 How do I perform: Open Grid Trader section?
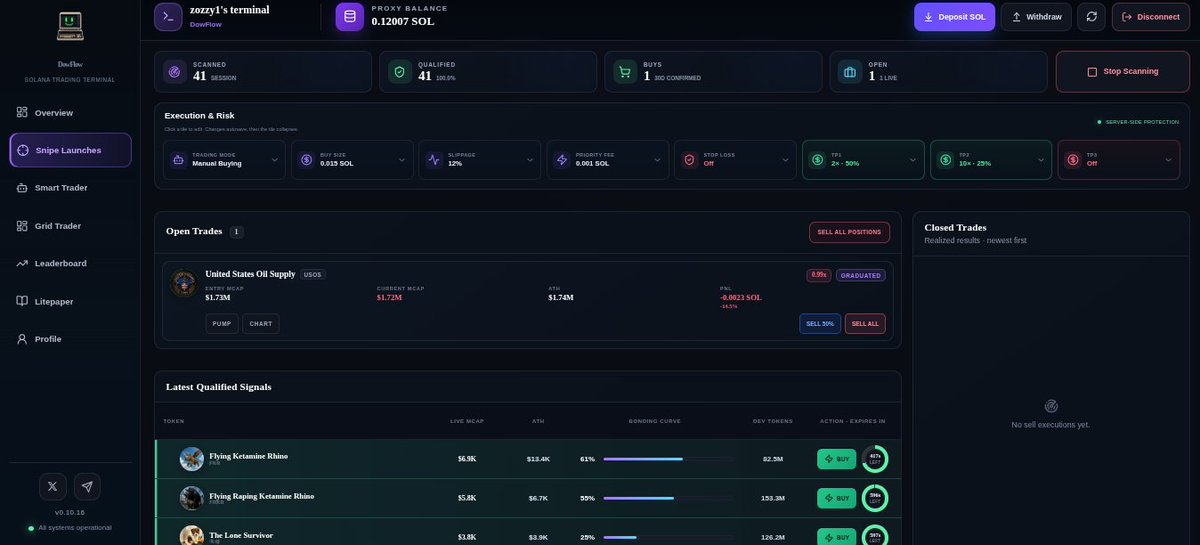70,226
